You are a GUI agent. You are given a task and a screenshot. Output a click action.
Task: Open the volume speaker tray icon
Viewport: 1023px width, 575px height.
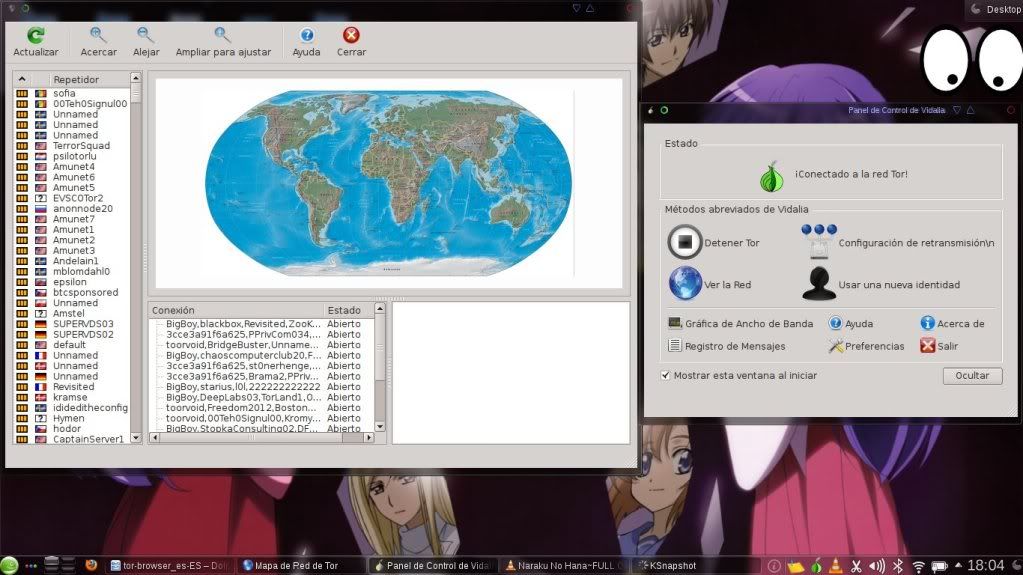[877, 566]
